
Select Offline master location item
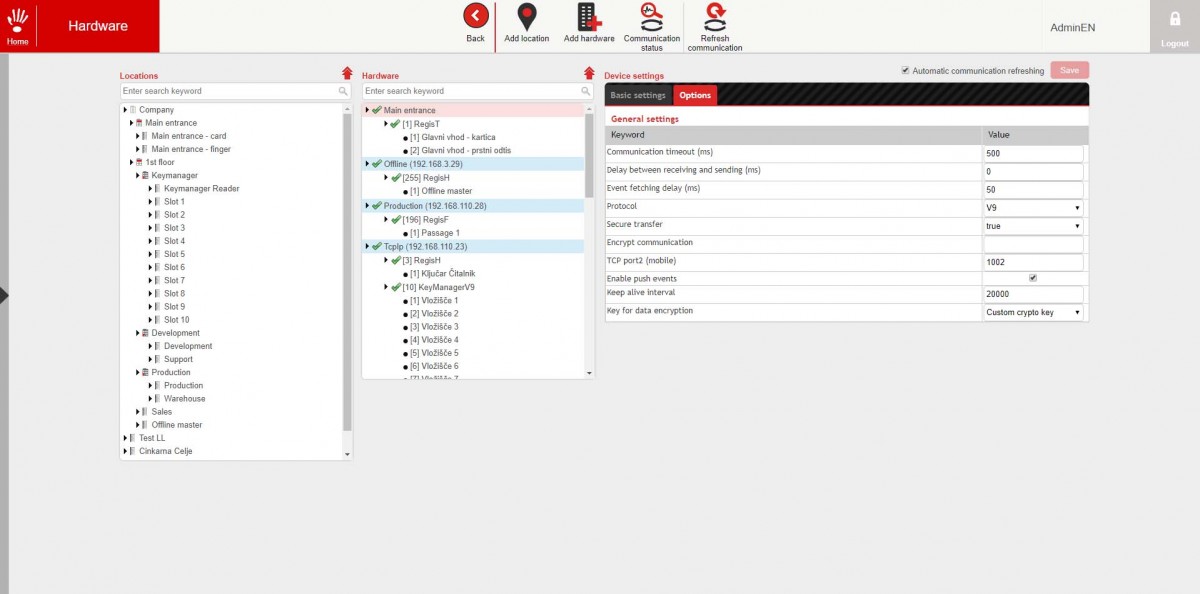tap(177, 425)
